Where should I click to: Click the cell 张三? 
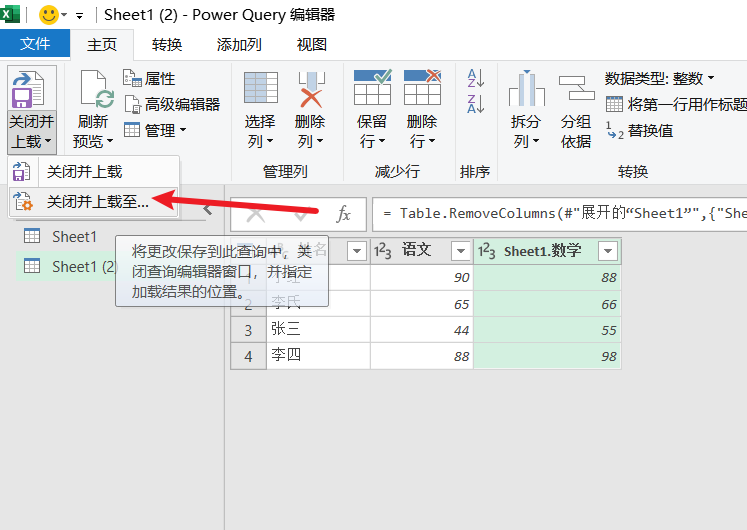(x=318, y=330)
